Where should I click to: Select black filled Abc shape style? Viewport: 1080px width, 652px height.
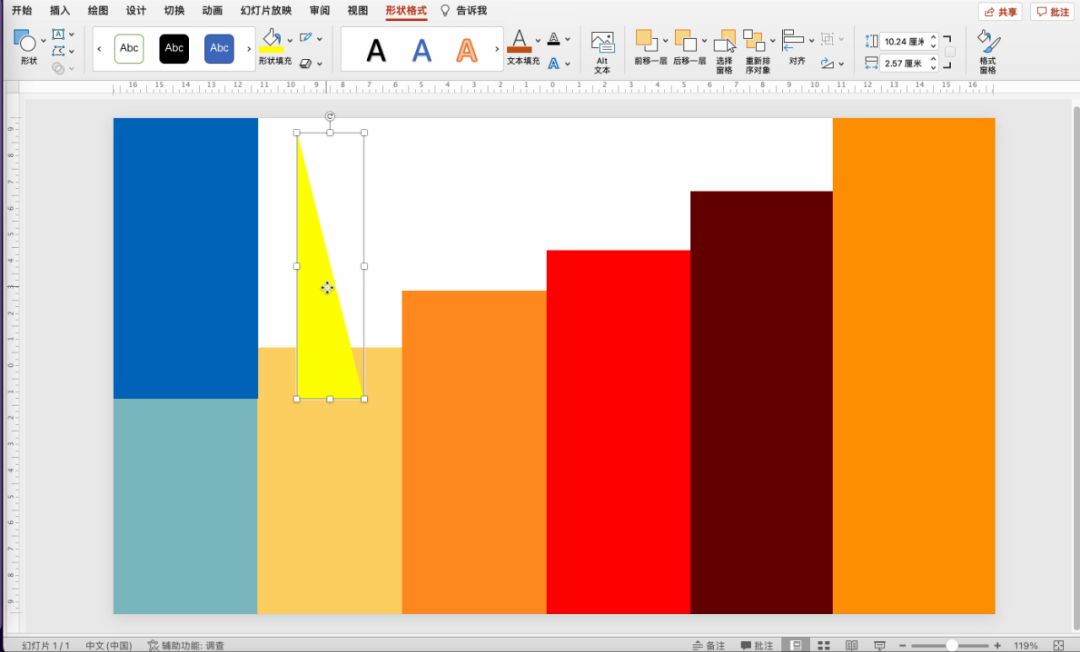tap(174, 48)
